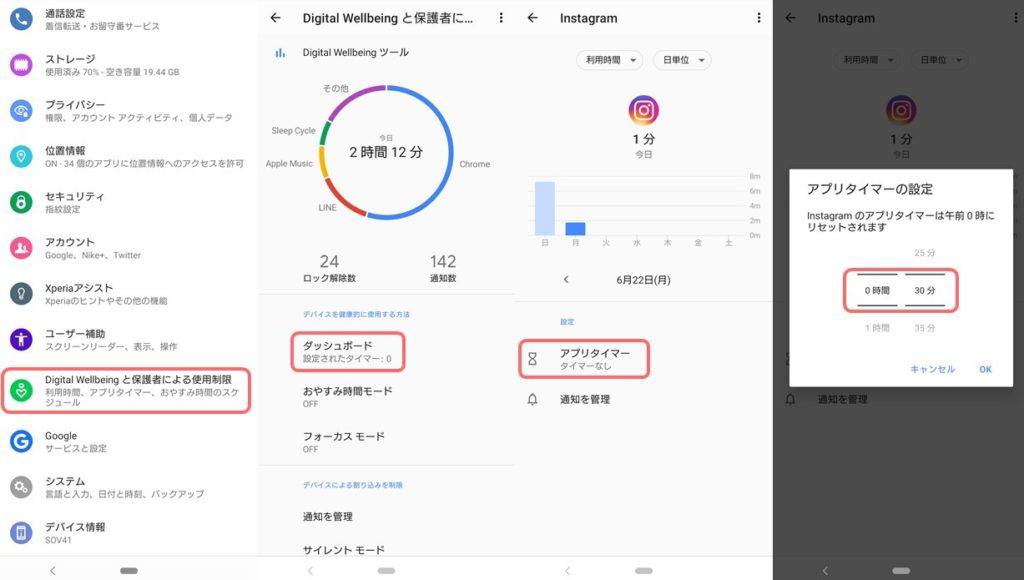The image size is (1024, 580).
Task: Open セキュリティ 指紋設定 entry
Action: [x=129, y=202]
